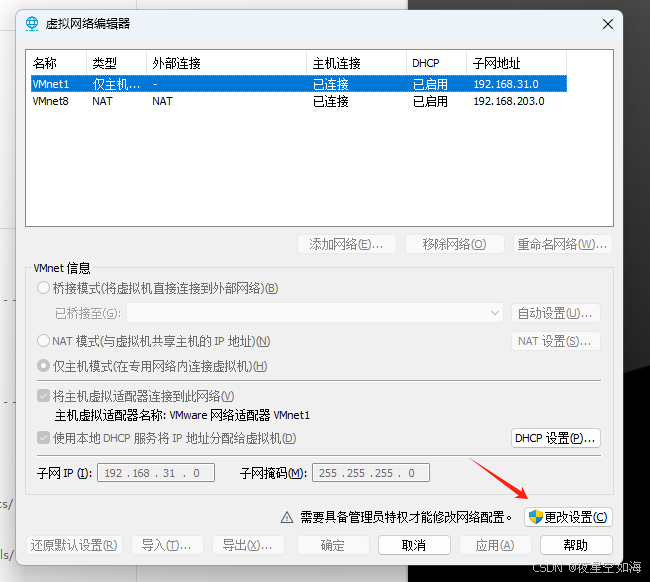Image resolution: width=650 pixels, height=582 pixels.
Task: Open NAT 设置(S) button
Action: (555, 341)
